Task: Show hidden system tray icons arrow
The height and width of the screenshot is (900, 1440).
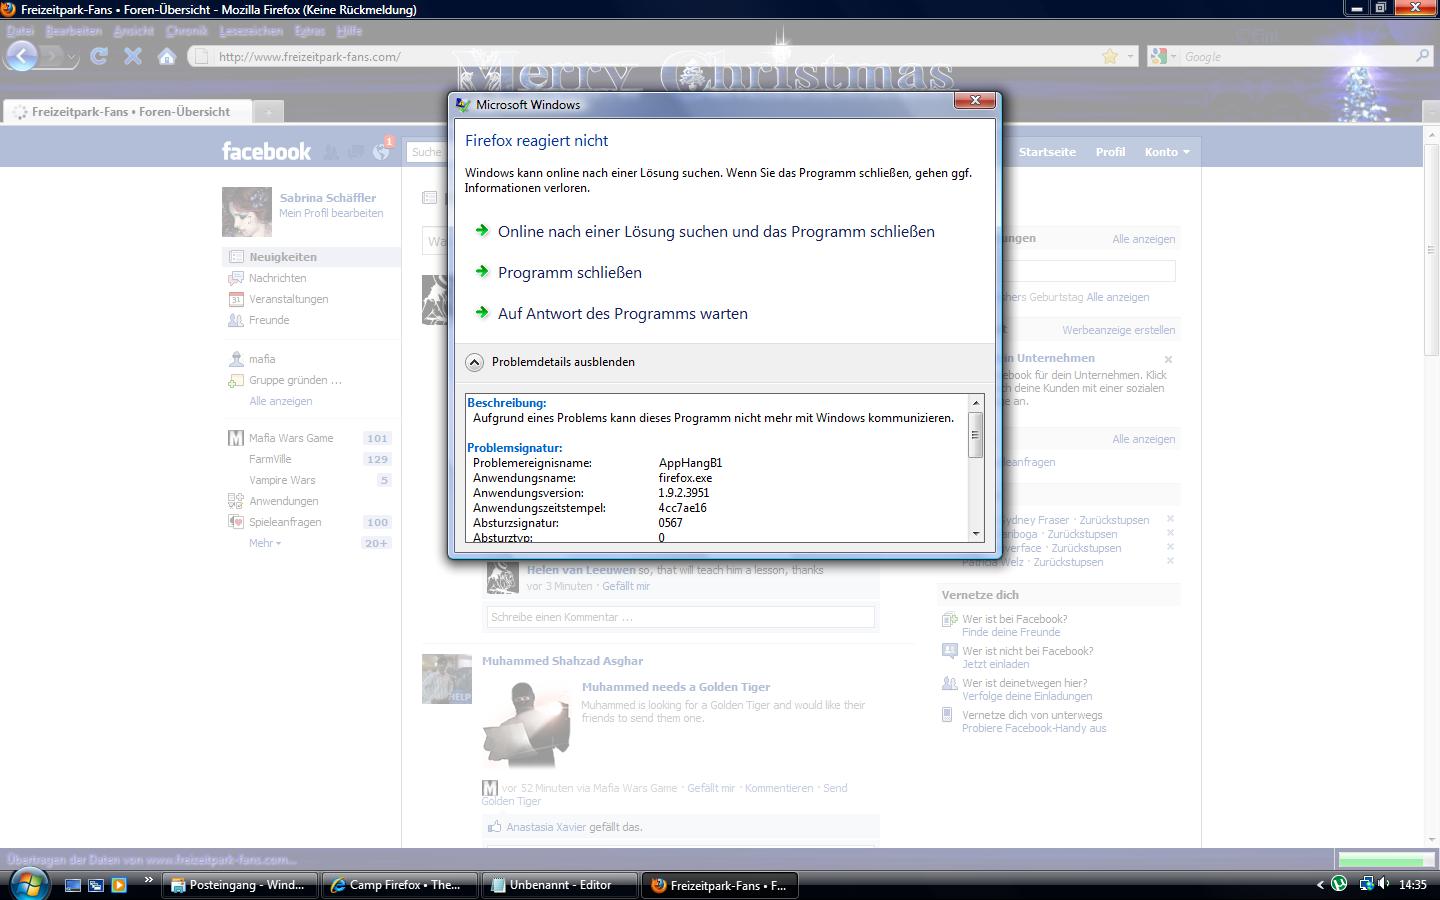Action: click(1320, 884)
